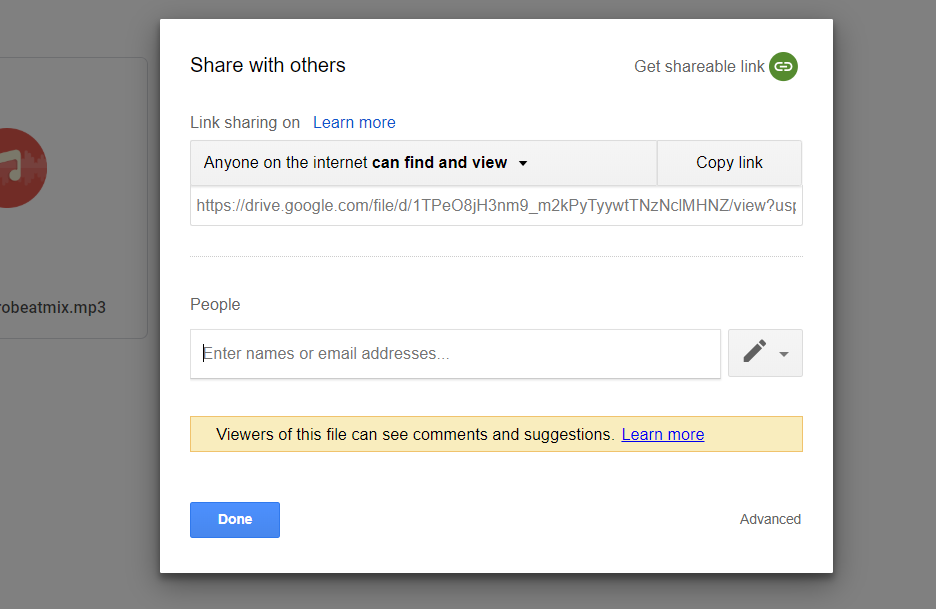This screenshot has width=936, height=609.
Task: Click the green shareable link icon
Action: [783, 66]
